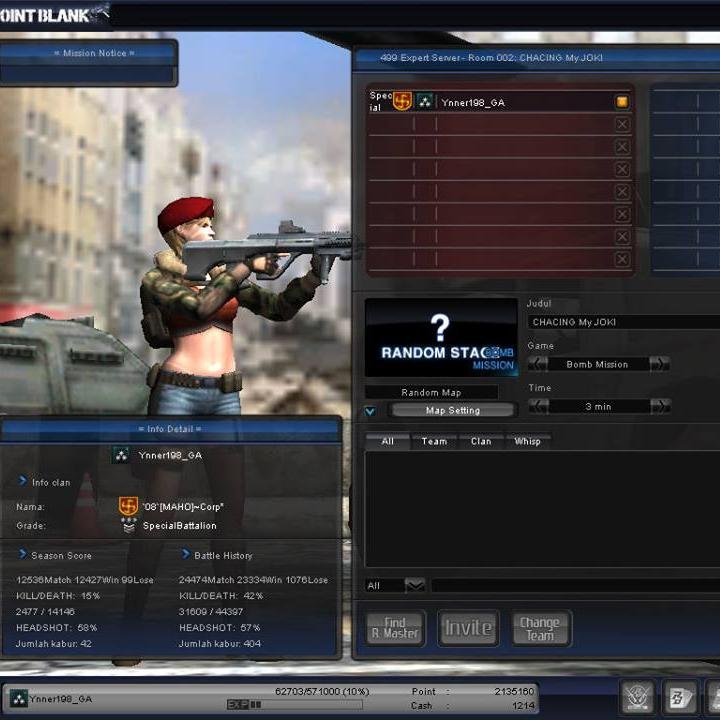Expand the Info clan section arrow
Viewport: 720px width, 720px height.
click(x=22, y=481)
